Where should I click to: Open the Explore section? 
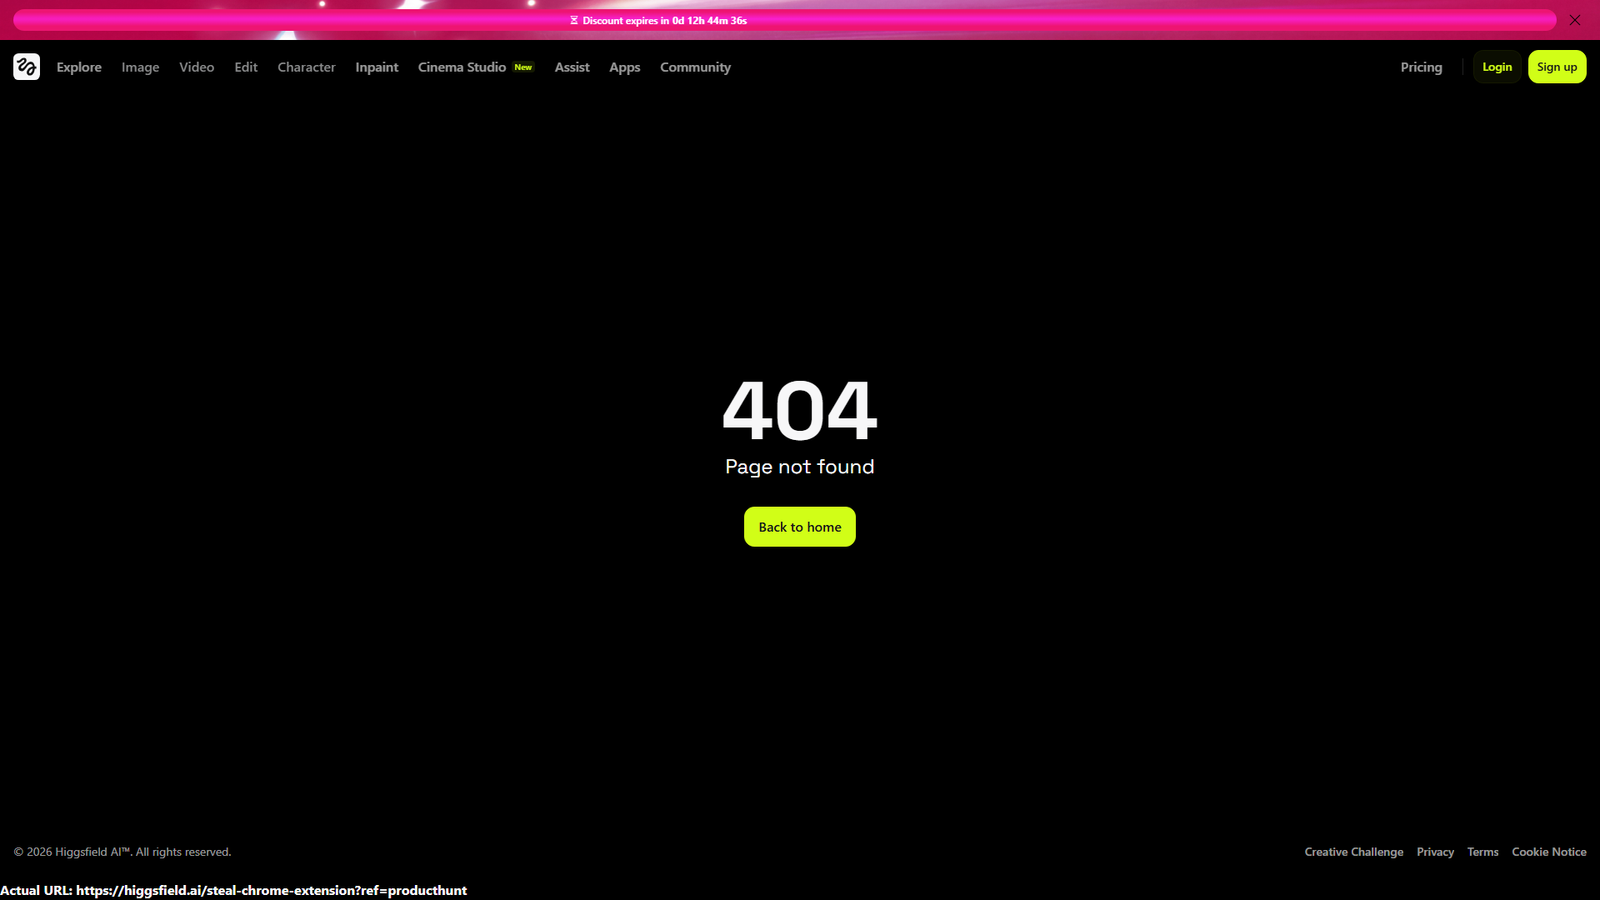click(79, 67)
